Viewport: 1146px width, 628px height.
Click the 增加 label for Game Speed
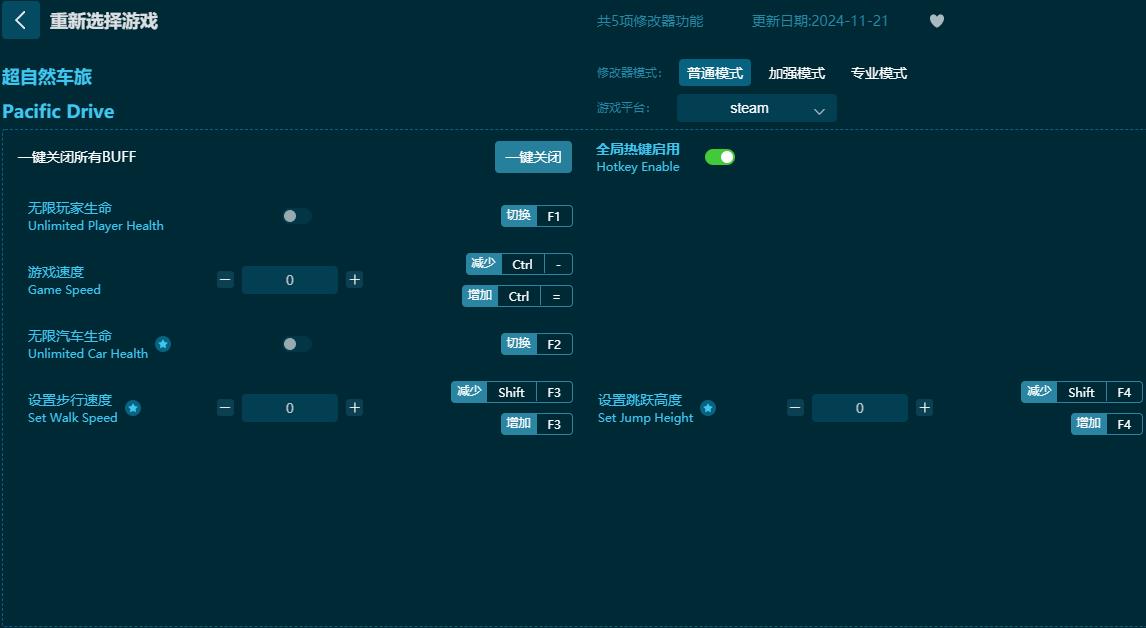point(480,297)
